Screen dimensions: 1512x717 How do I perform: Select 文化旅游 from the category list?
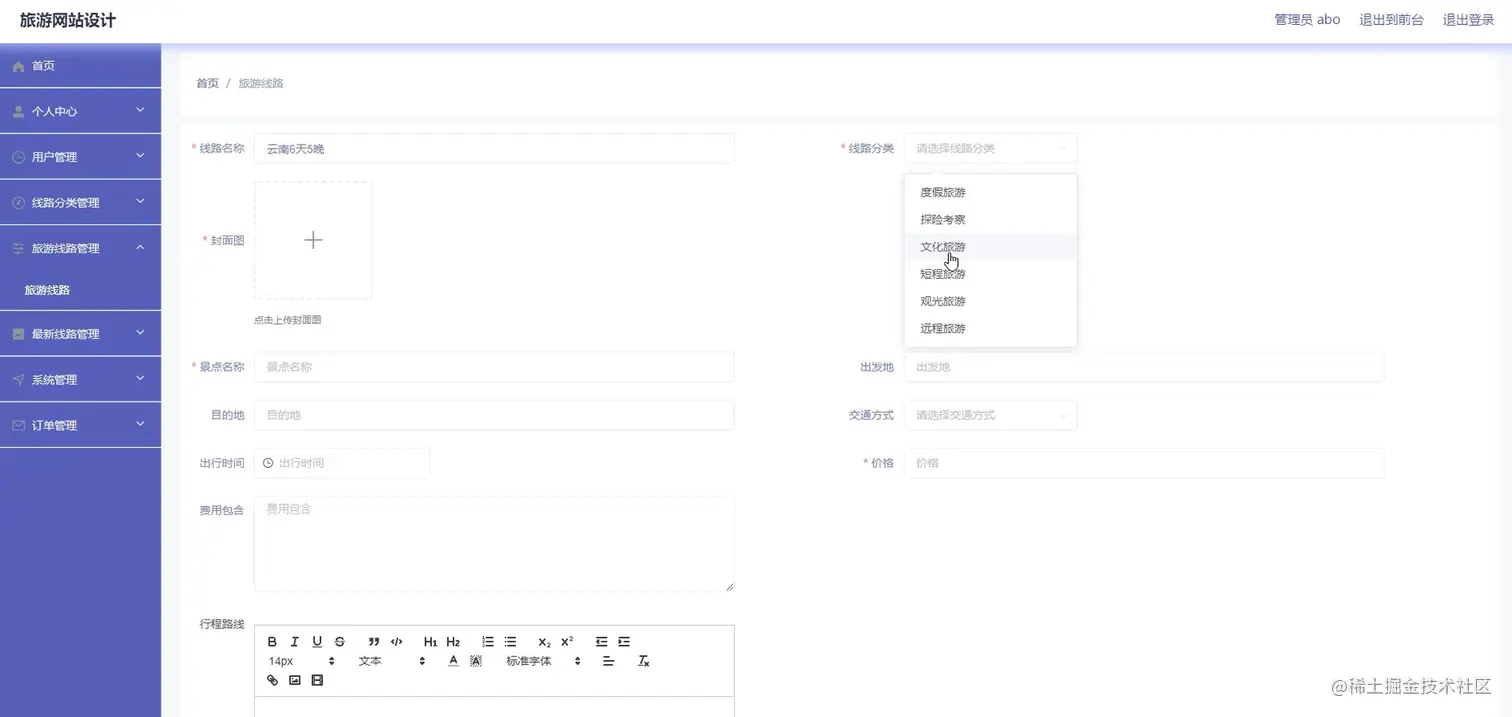(x=941, y=246)
